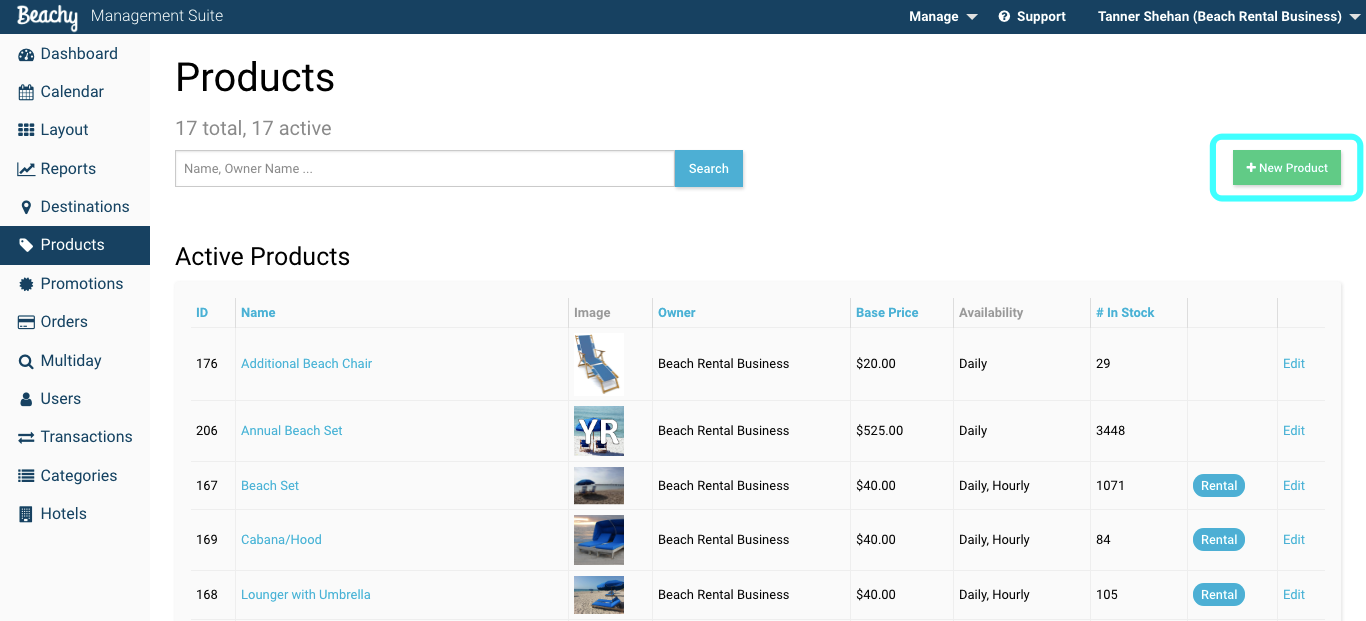
Task: Open Lounger with Umbrella product link
Action: (306, 595)
